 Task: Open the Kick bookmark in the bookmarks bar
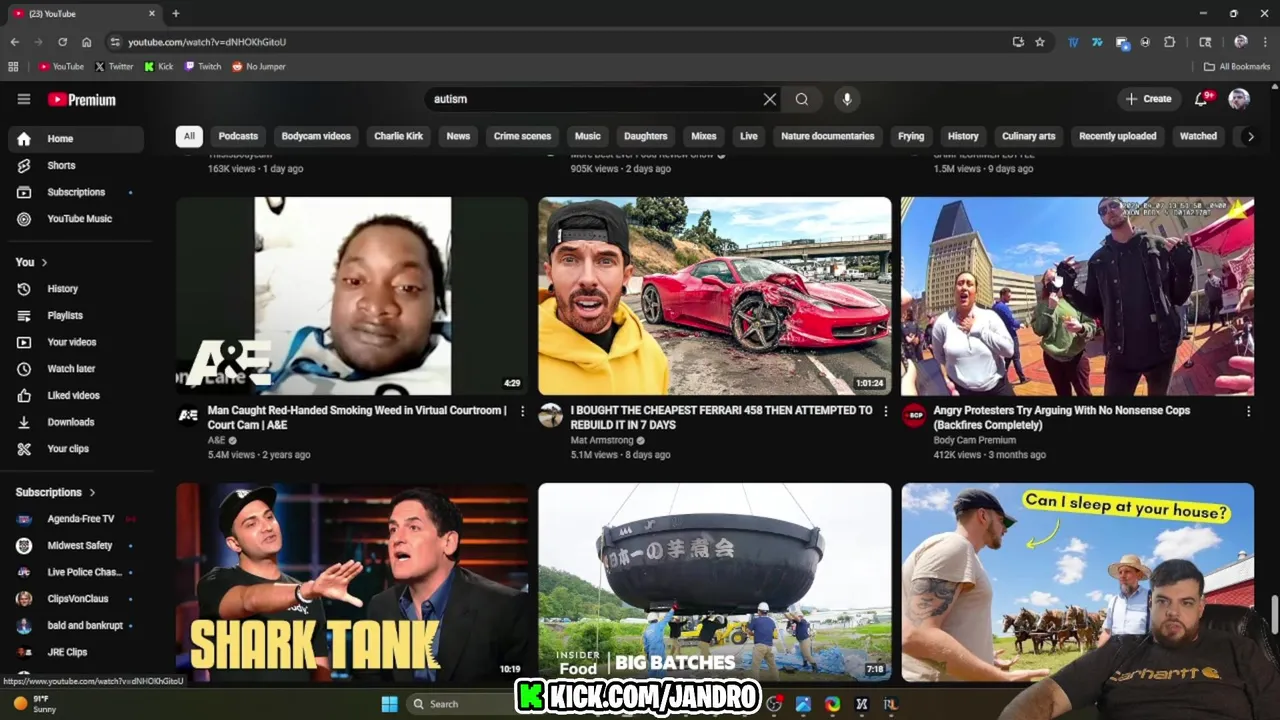[159, 67]
